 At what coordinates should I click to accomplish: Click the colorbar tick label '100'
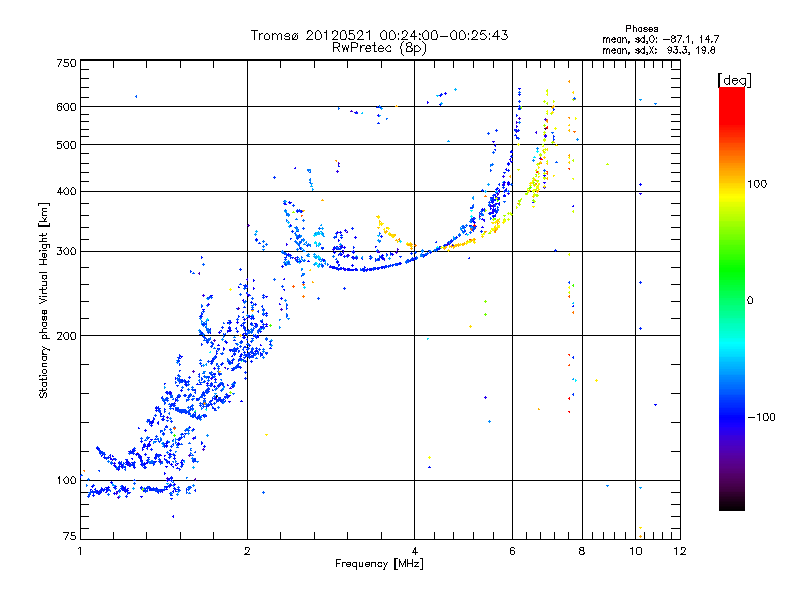tap(757, 184)
